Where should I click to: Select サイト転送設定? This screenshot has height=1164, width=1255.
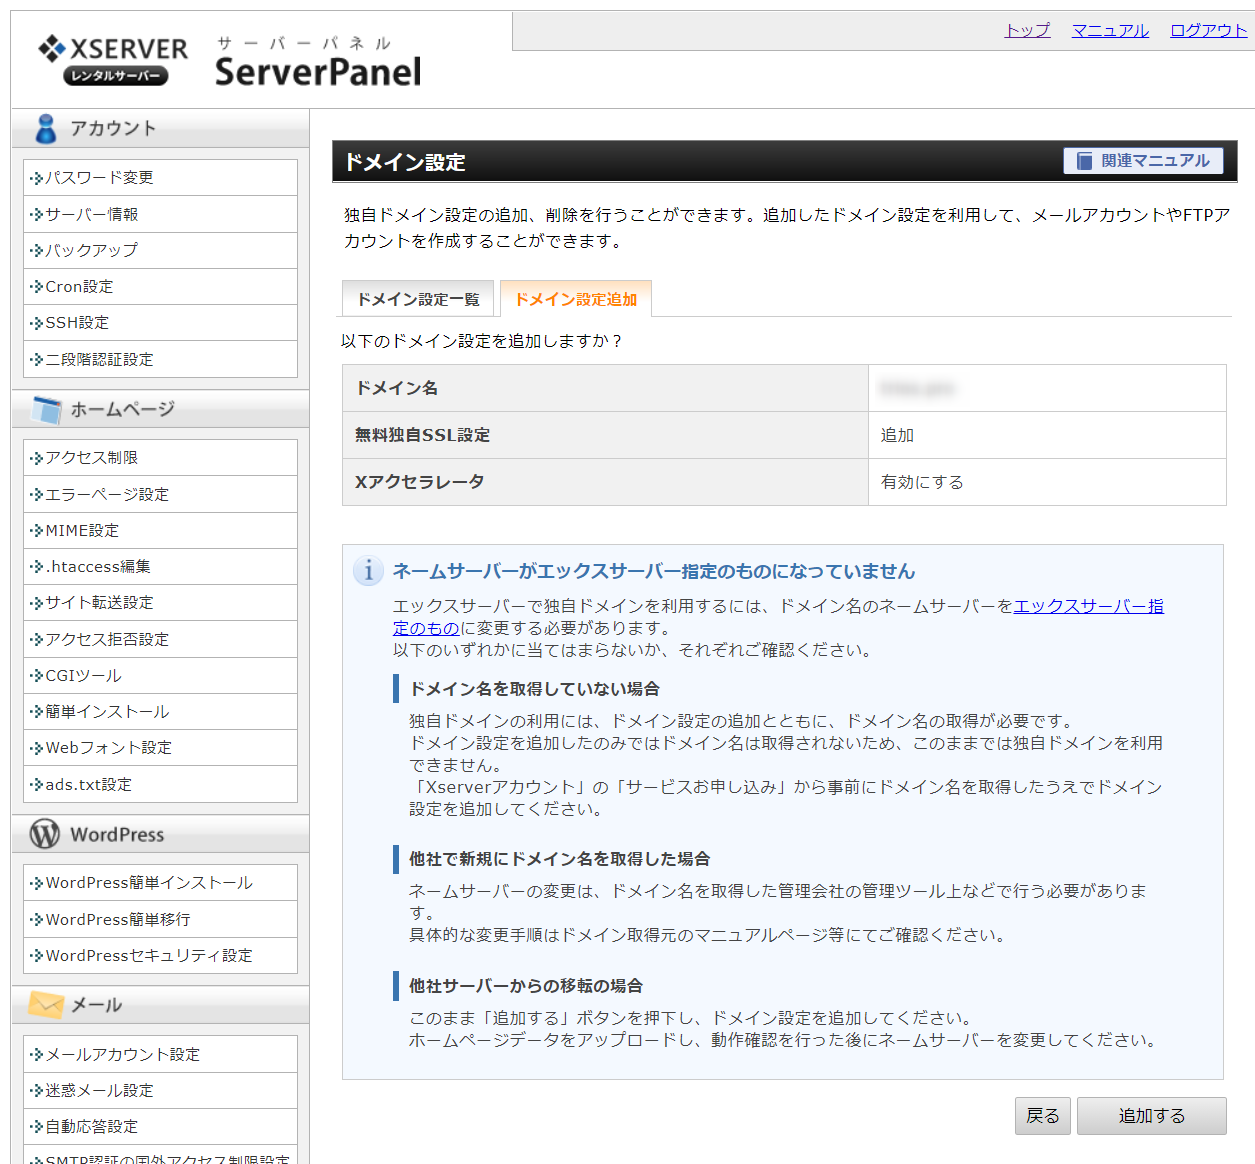pos(160,602)
